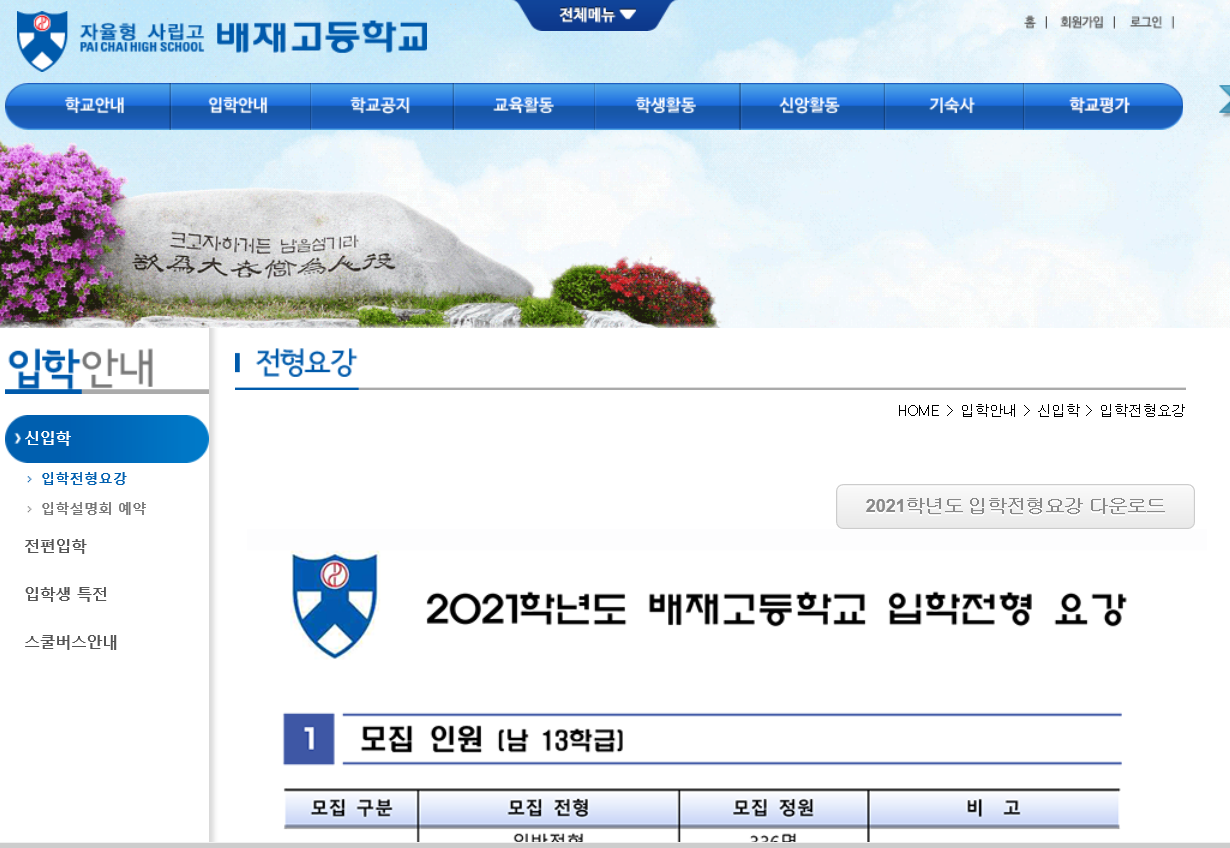Click HOME in the breadcrumb
Viewport: 1230px width, 848px height.
click(x=918, y=411)
